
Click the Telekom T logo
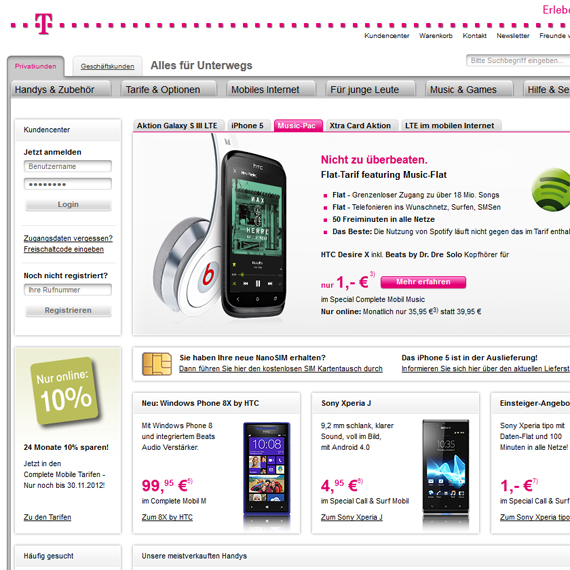tap(44, 24)
